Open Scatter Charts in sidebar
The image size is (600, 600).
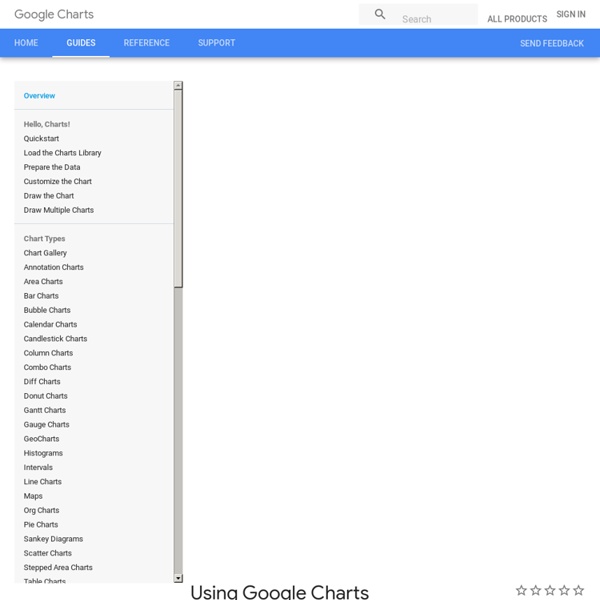coord(48,553)
